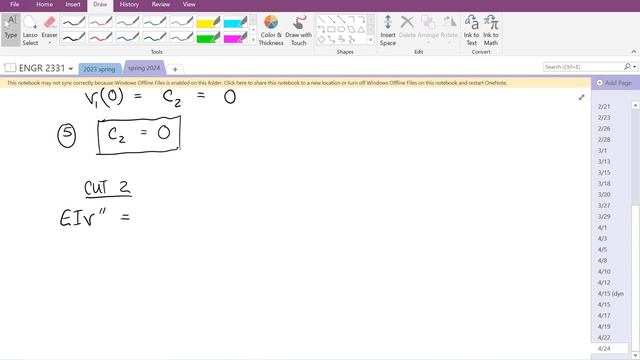Viewport: 640px width, 360px height.
Task: Open the Eraser options dropdown arrow
Action: coord(49,43)
